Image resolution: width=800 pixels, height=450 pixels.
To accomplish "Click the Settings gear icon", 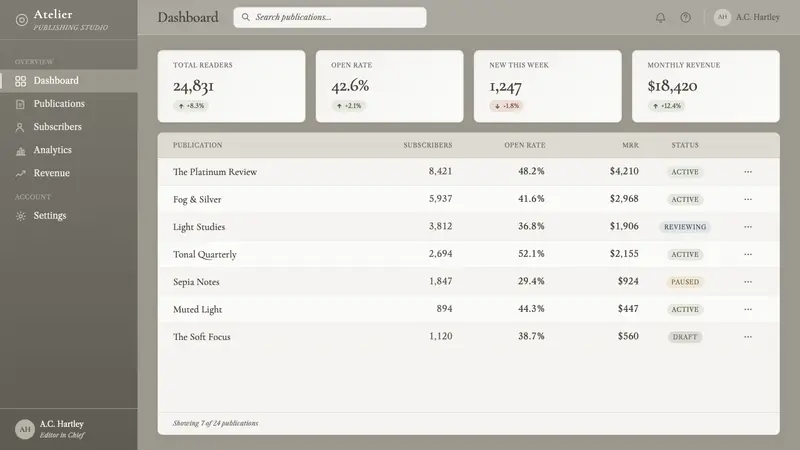I will (20, 216).
